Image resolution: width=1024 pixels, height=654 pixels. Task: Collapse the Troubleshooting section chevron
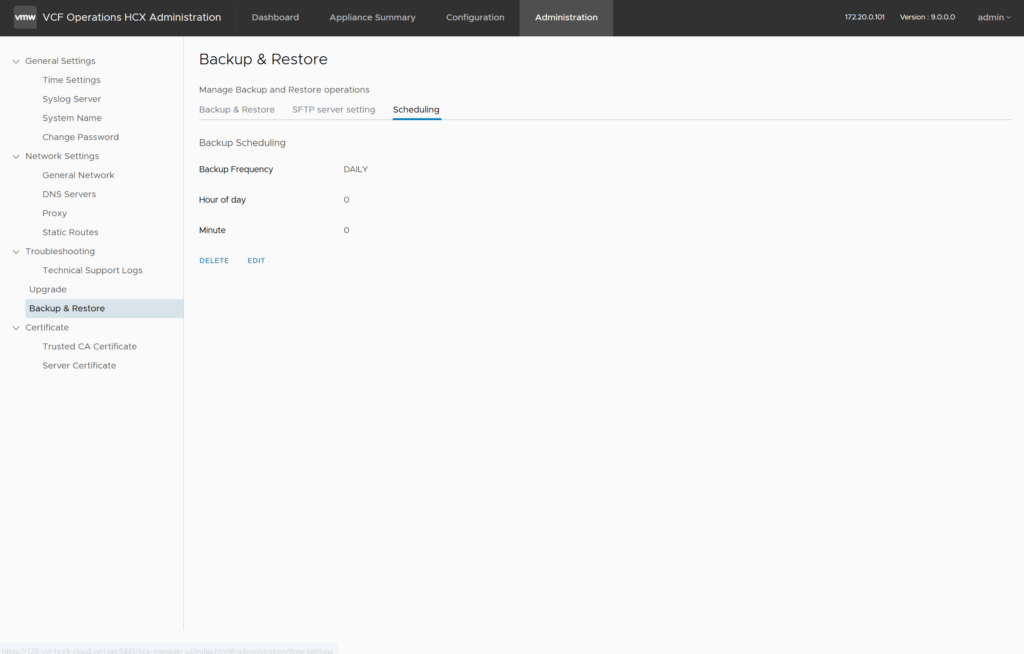coord(16,251)
